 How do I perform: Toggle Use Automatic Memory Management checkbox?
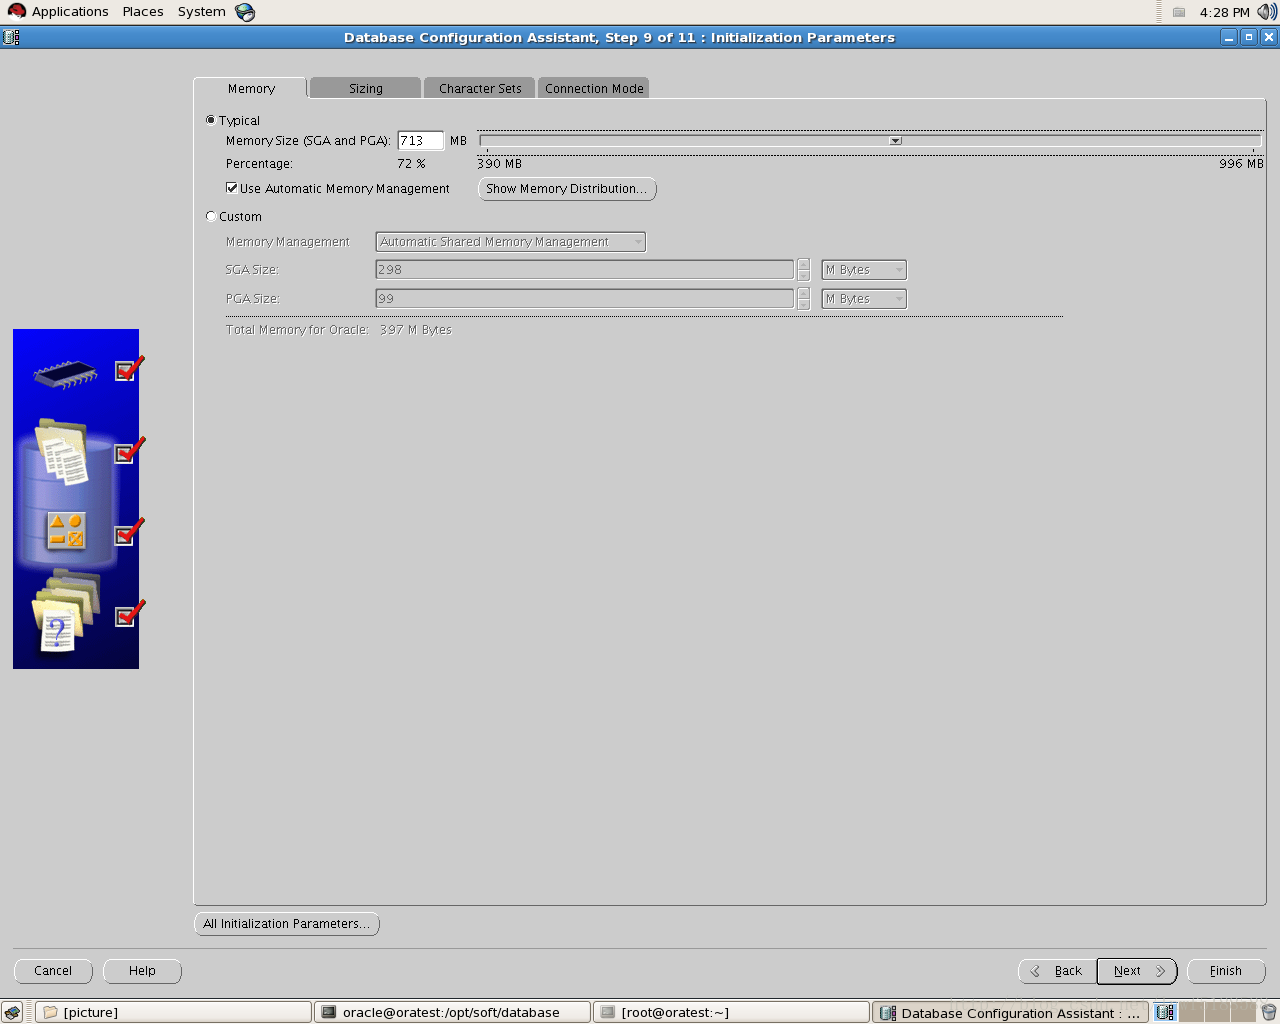(x=232, y=188)
